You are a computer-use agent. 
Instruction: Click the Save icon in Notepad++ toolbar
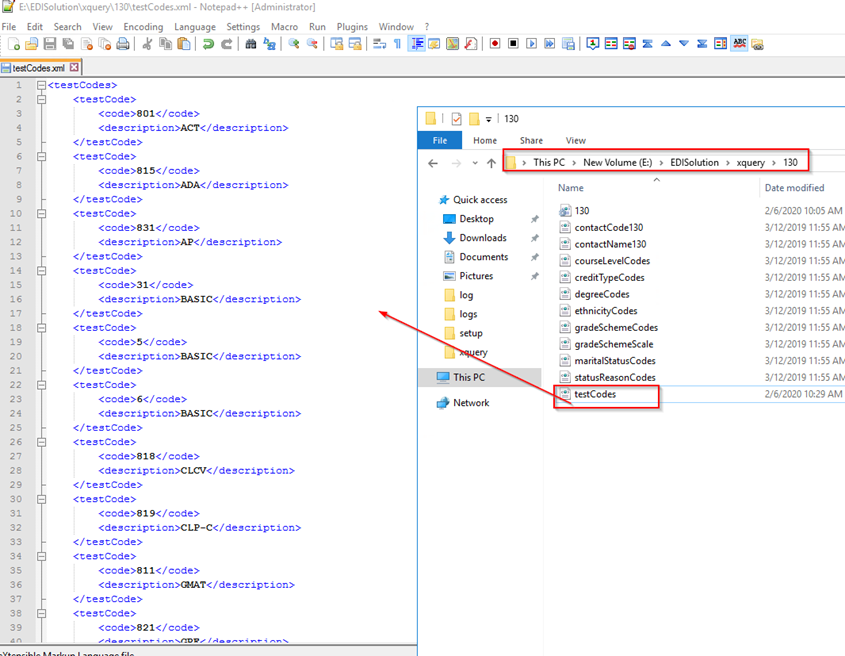point(50,44)
